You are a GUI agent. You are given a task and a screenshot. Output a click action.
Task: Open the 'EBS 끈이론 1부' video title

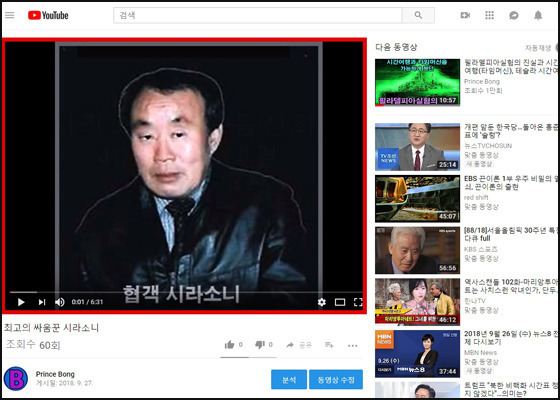511,182
